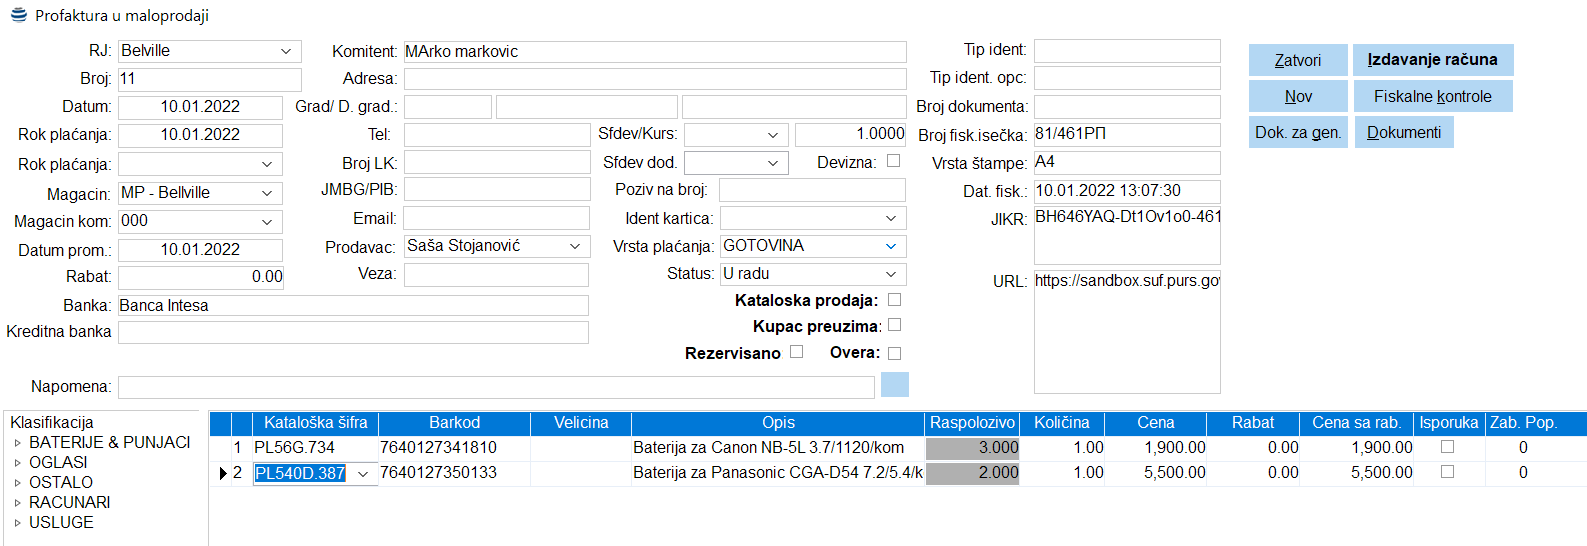
Task: Tick the Rezervisano checkbox
Action: (x=796, y=352)
